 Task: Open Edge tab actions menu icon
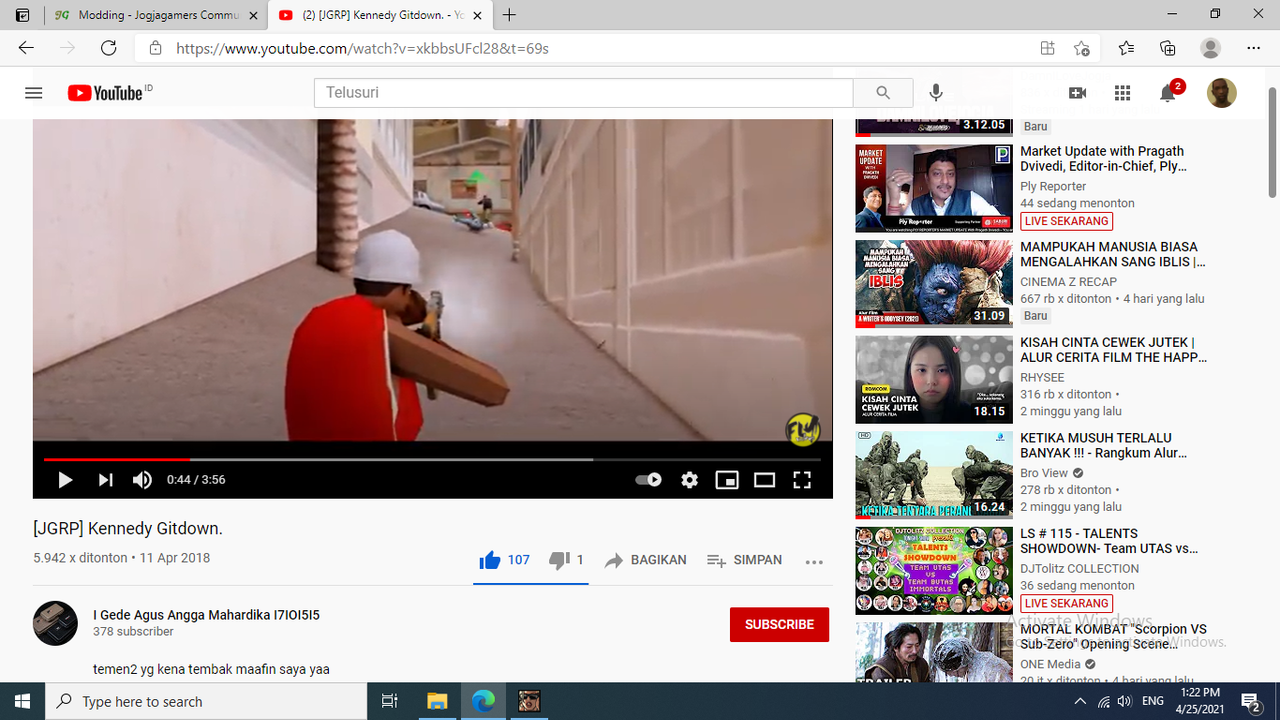[x=23, y=15]
